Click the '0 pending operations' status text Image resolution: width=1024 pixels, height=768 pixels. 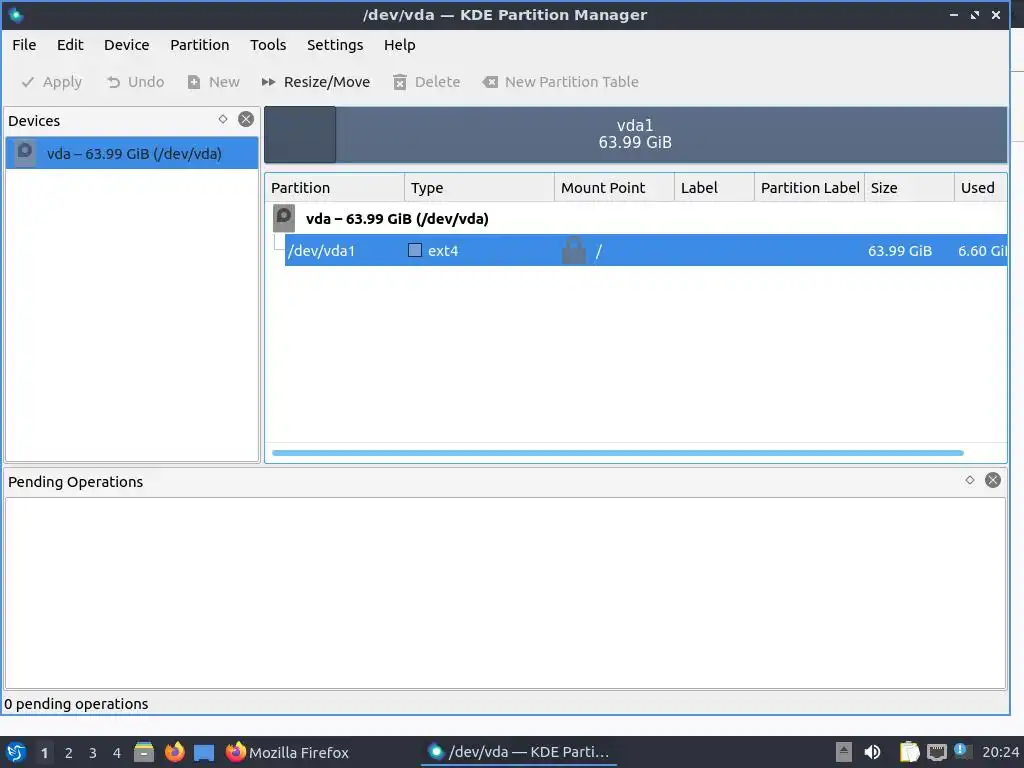click(76, 704)
